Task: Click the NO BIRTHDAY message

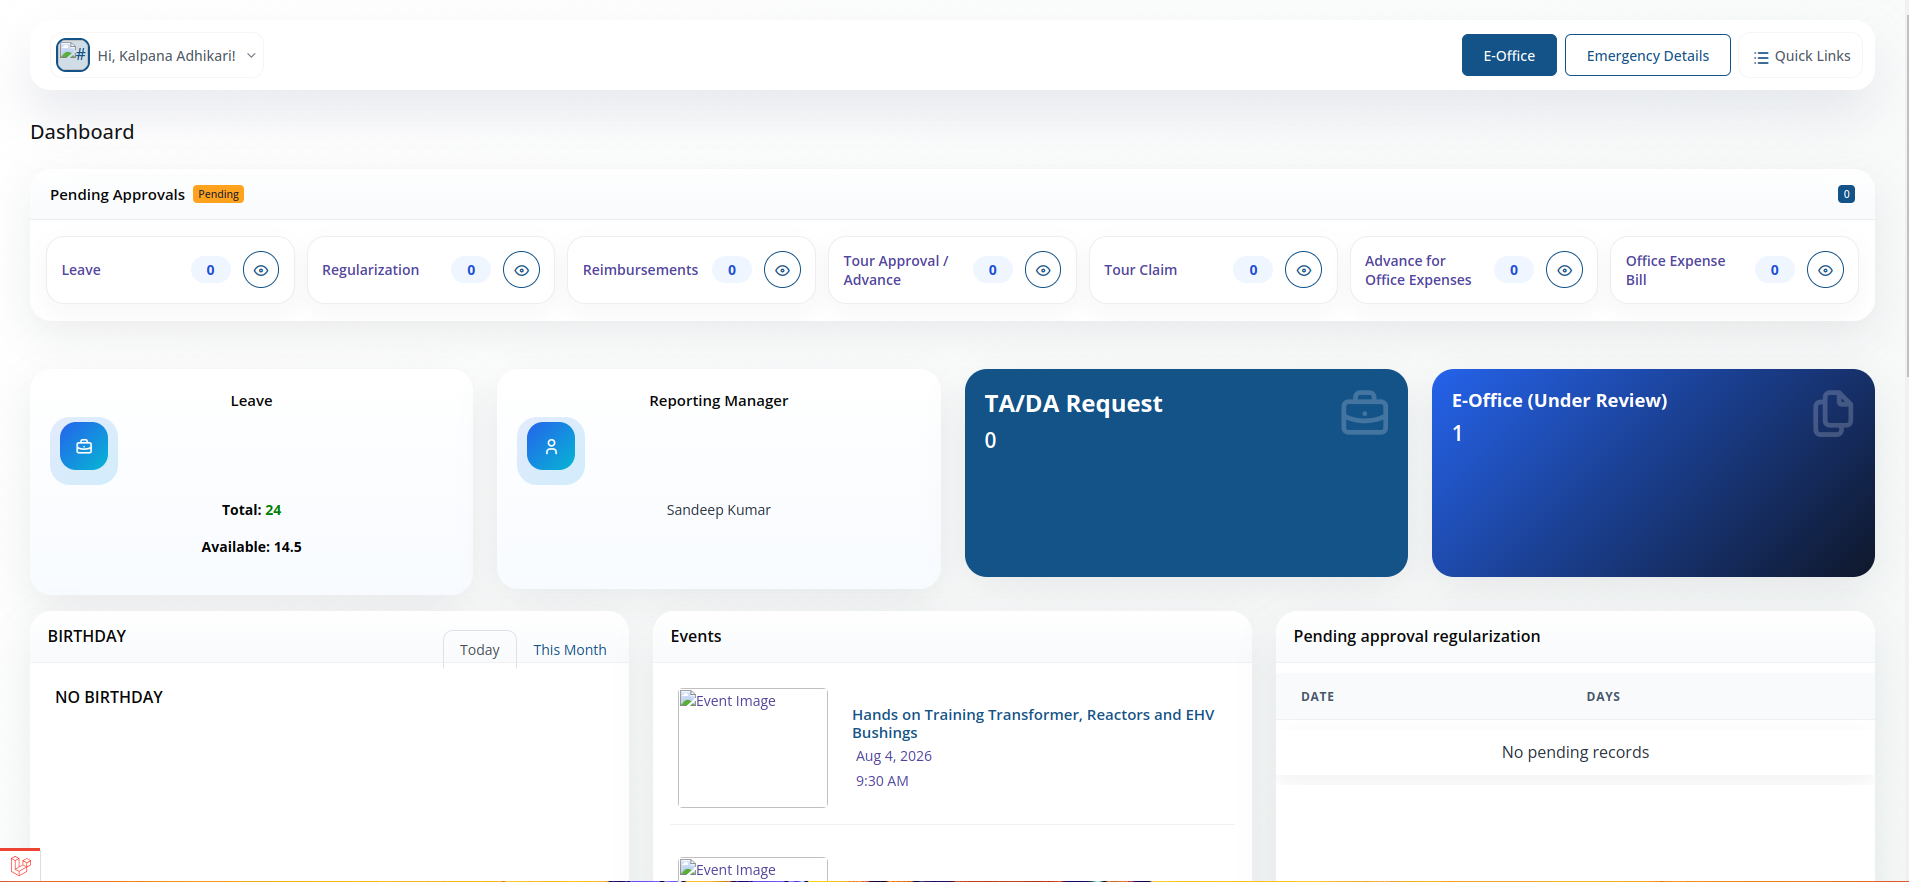Action: pos(109,697)
